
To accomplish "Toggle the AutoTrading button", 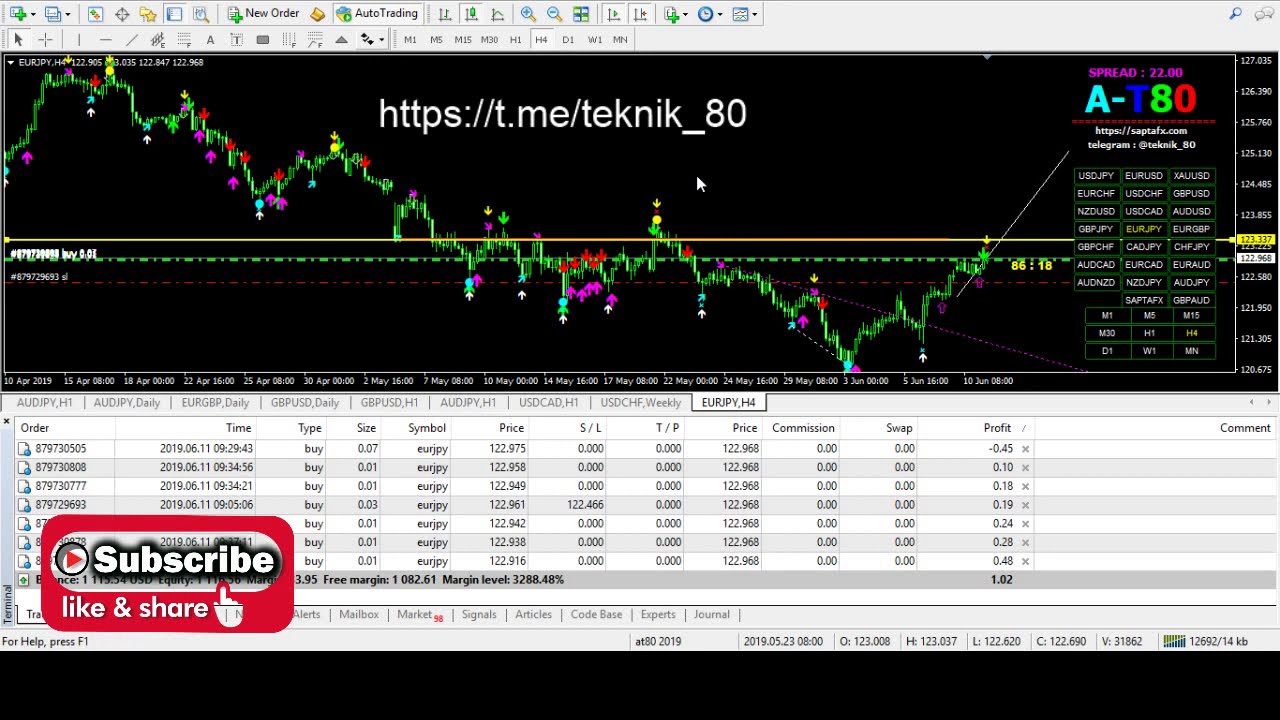I will [376, 14].
